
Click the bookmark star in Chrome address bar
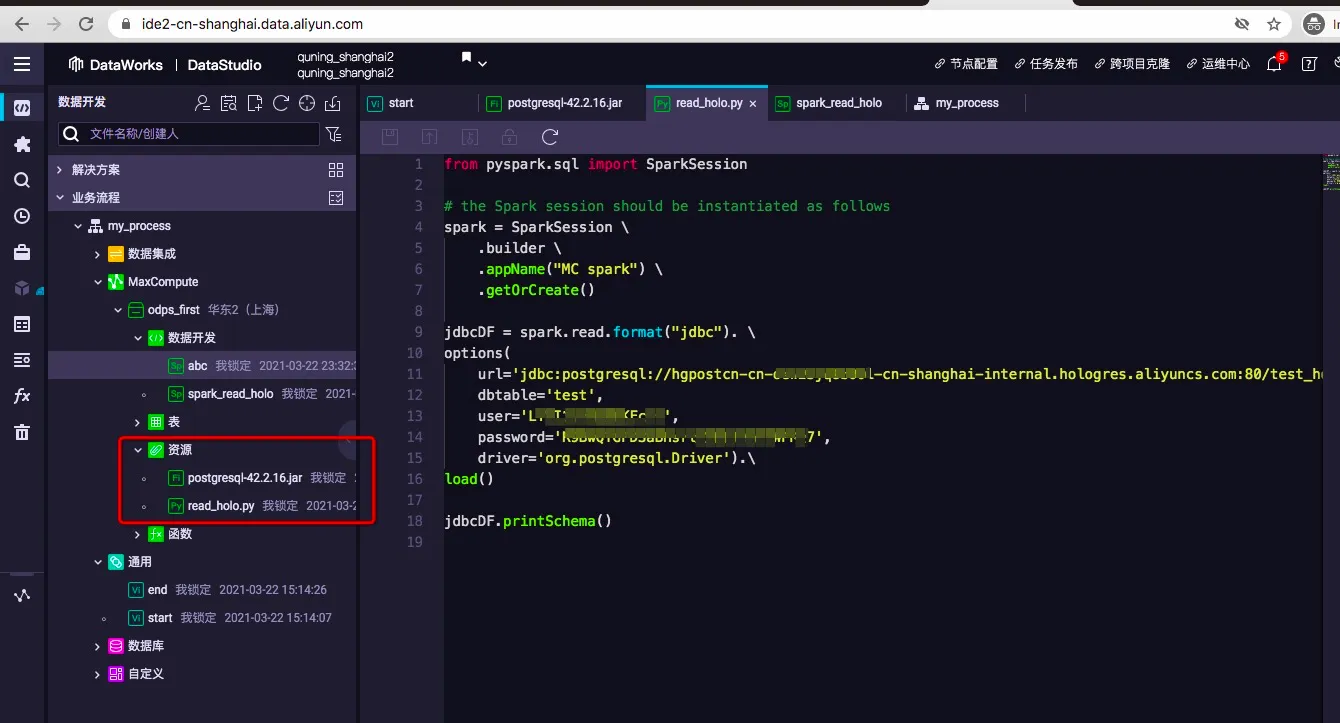[x=1274, y=23]
